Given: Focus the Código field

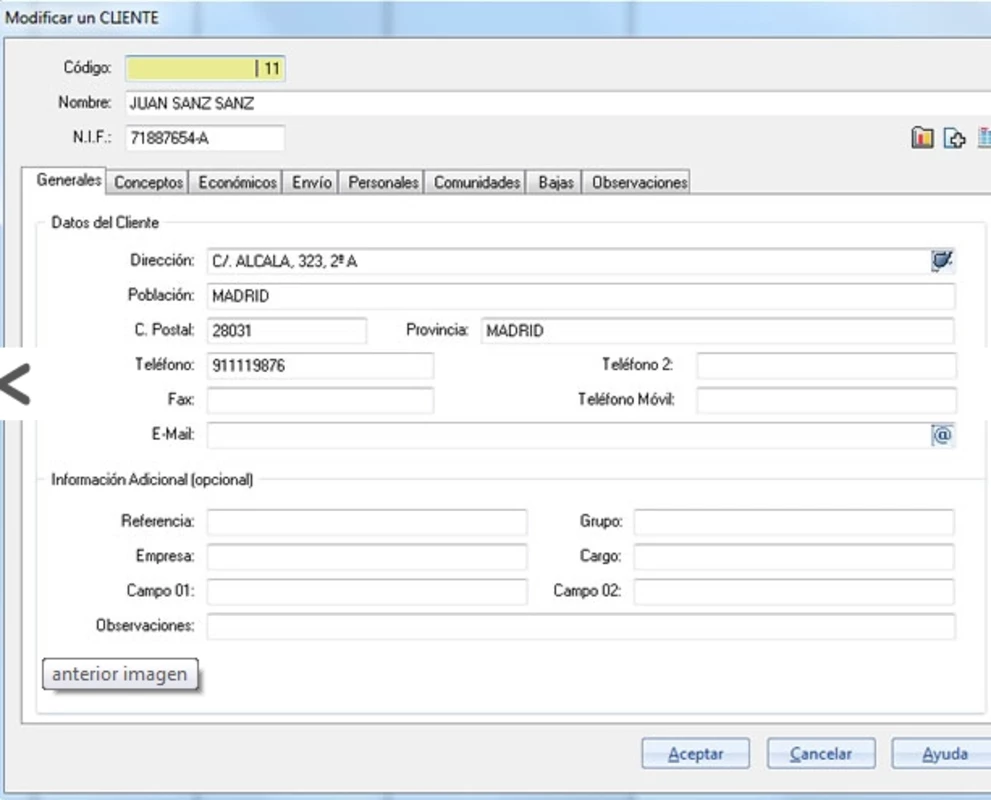Looking at the screenshot, I should click(x=205, y=68).
